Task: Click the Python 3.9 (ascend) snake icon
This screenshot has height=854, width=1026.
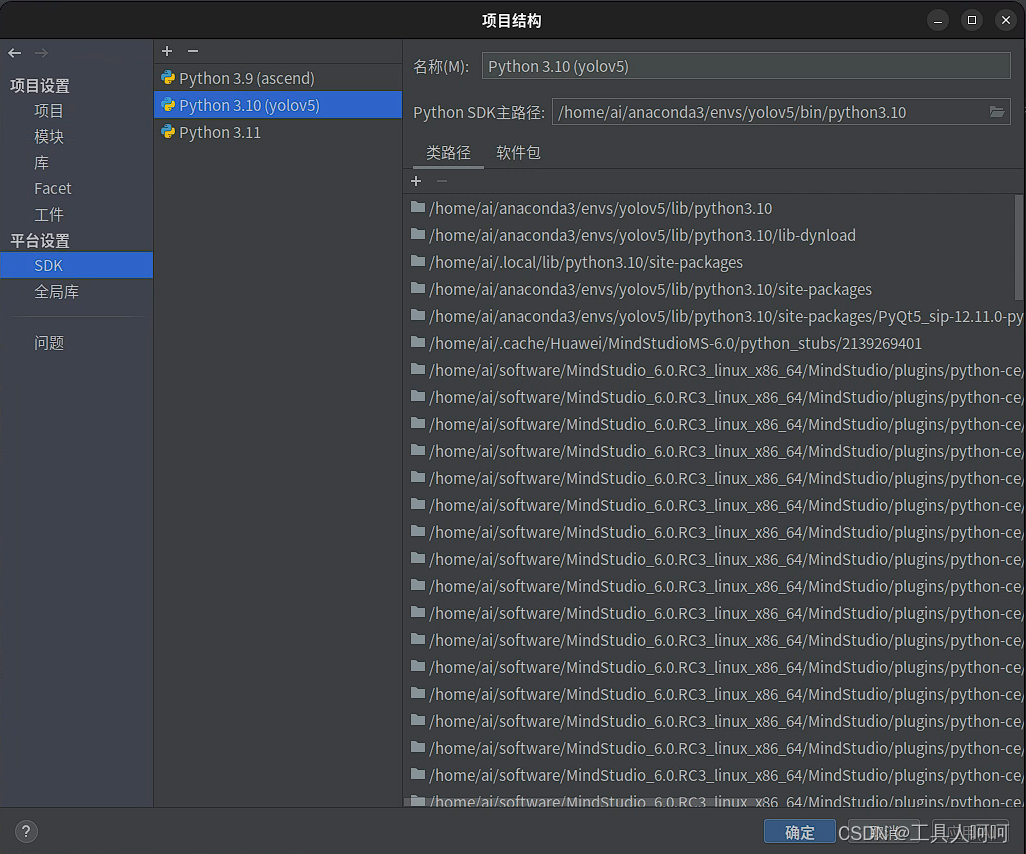Action: click(168, 78)
